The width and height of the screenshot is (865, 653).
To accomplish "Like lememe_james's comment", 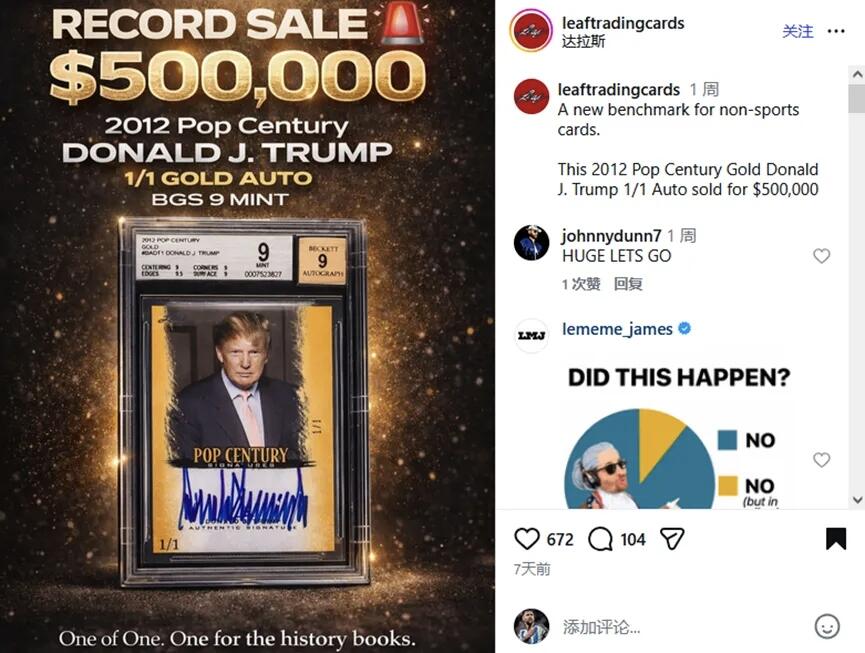I will pos(821,460).
